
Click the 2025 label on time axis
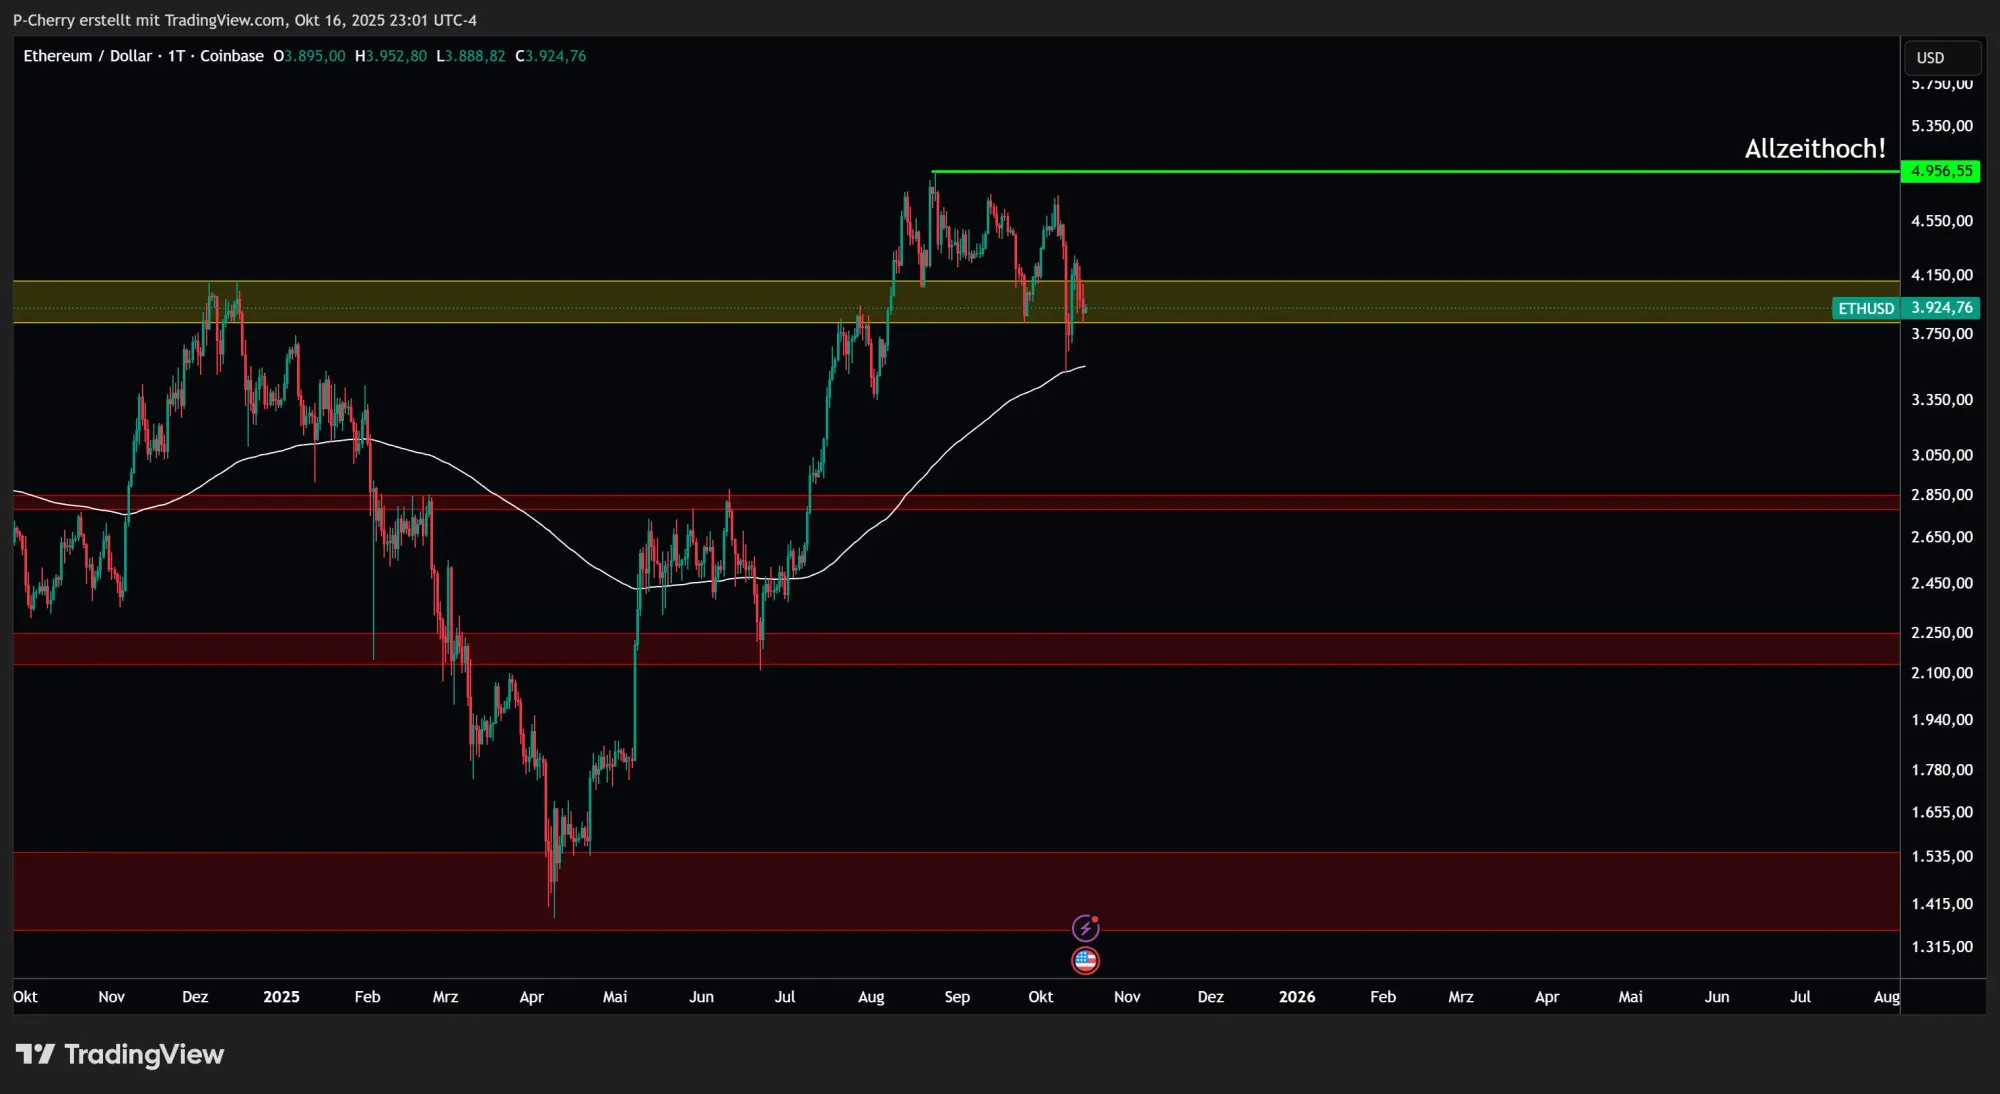(281, 997)
